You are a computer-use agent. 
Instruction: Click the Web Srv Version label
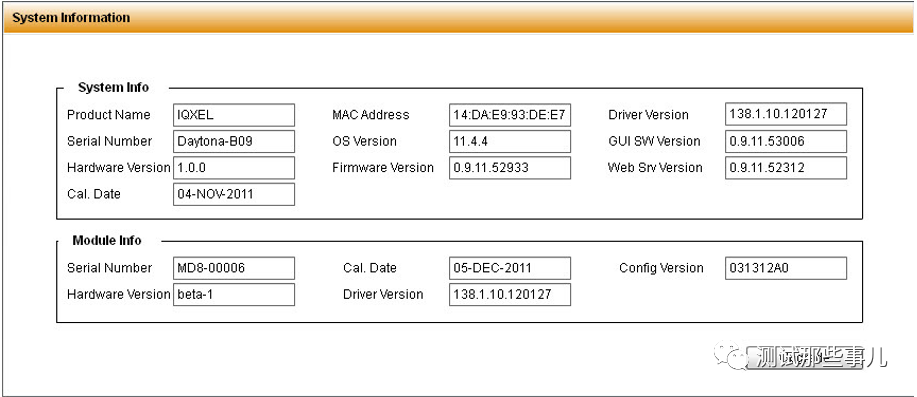click(x=655, y=168)
